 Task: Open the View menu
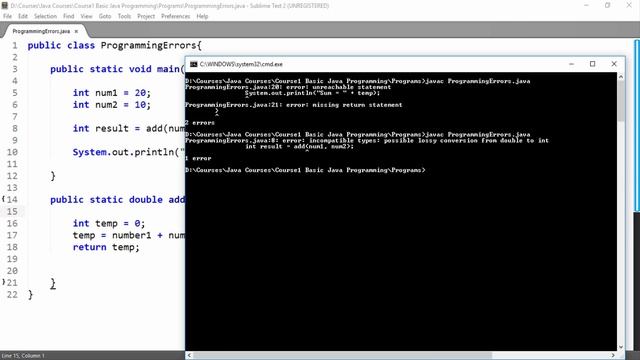pyautogui.click(x=87, y=16)
